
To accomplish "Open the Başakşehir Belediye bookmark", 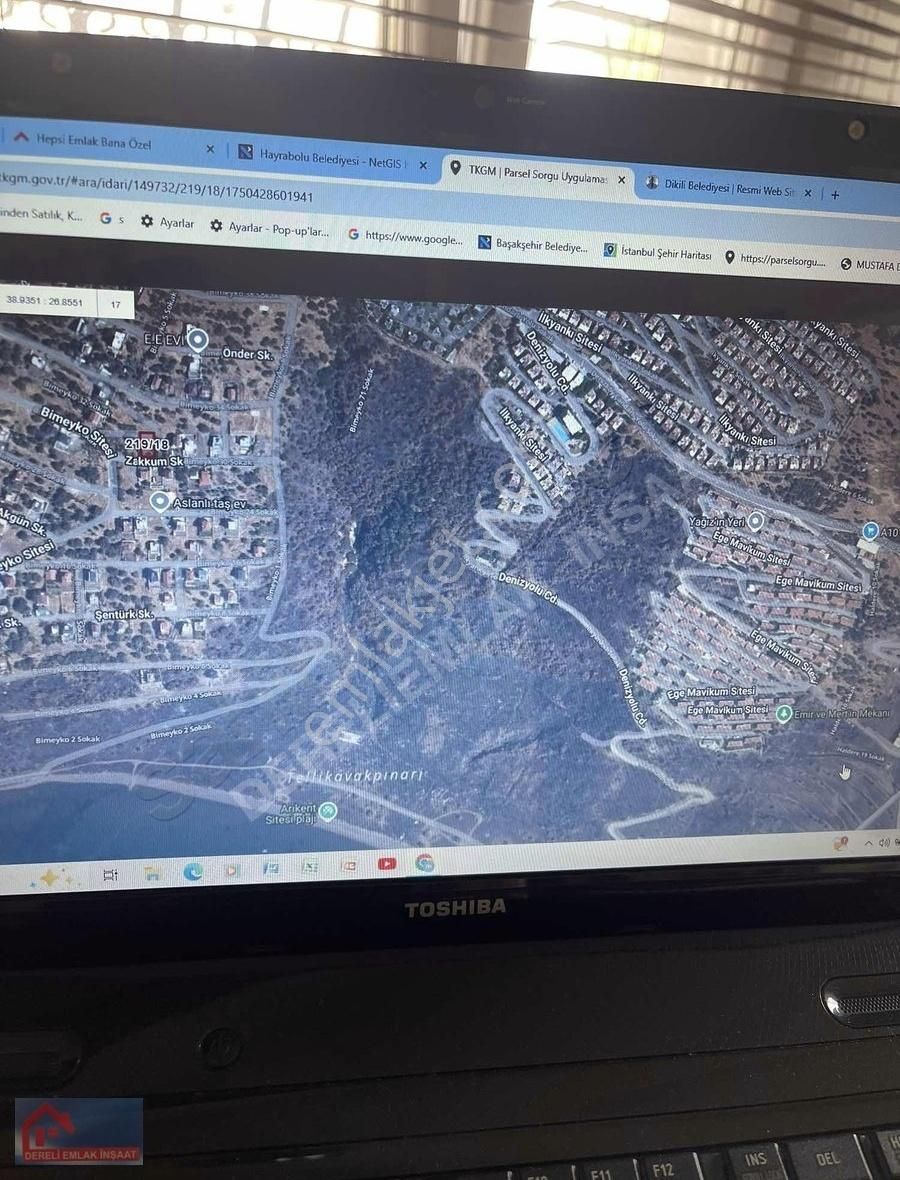I will [533, 245].
